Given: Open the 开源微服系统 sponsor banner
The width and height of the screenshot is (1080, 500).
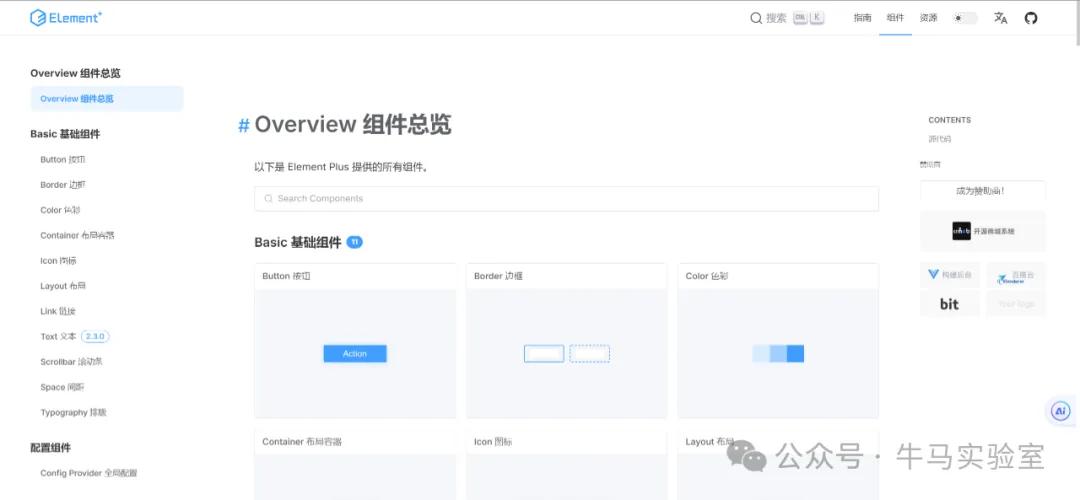Looking at the screenshot, I should 983,231.
